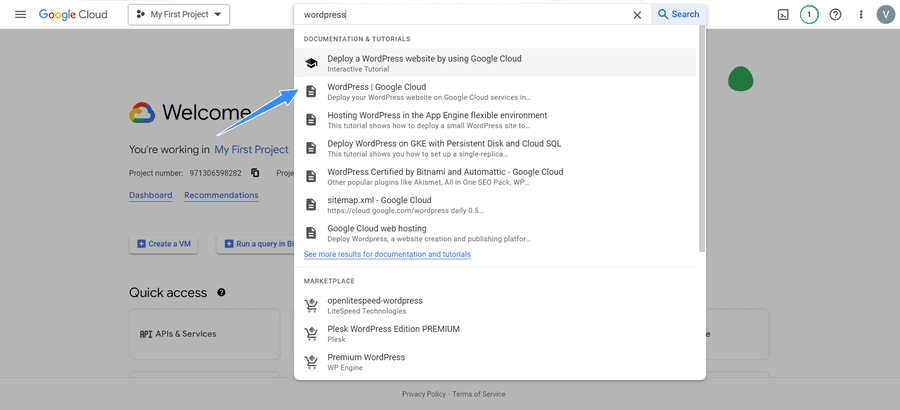Open the hamburger navigation menu

[x=21, y=14]
